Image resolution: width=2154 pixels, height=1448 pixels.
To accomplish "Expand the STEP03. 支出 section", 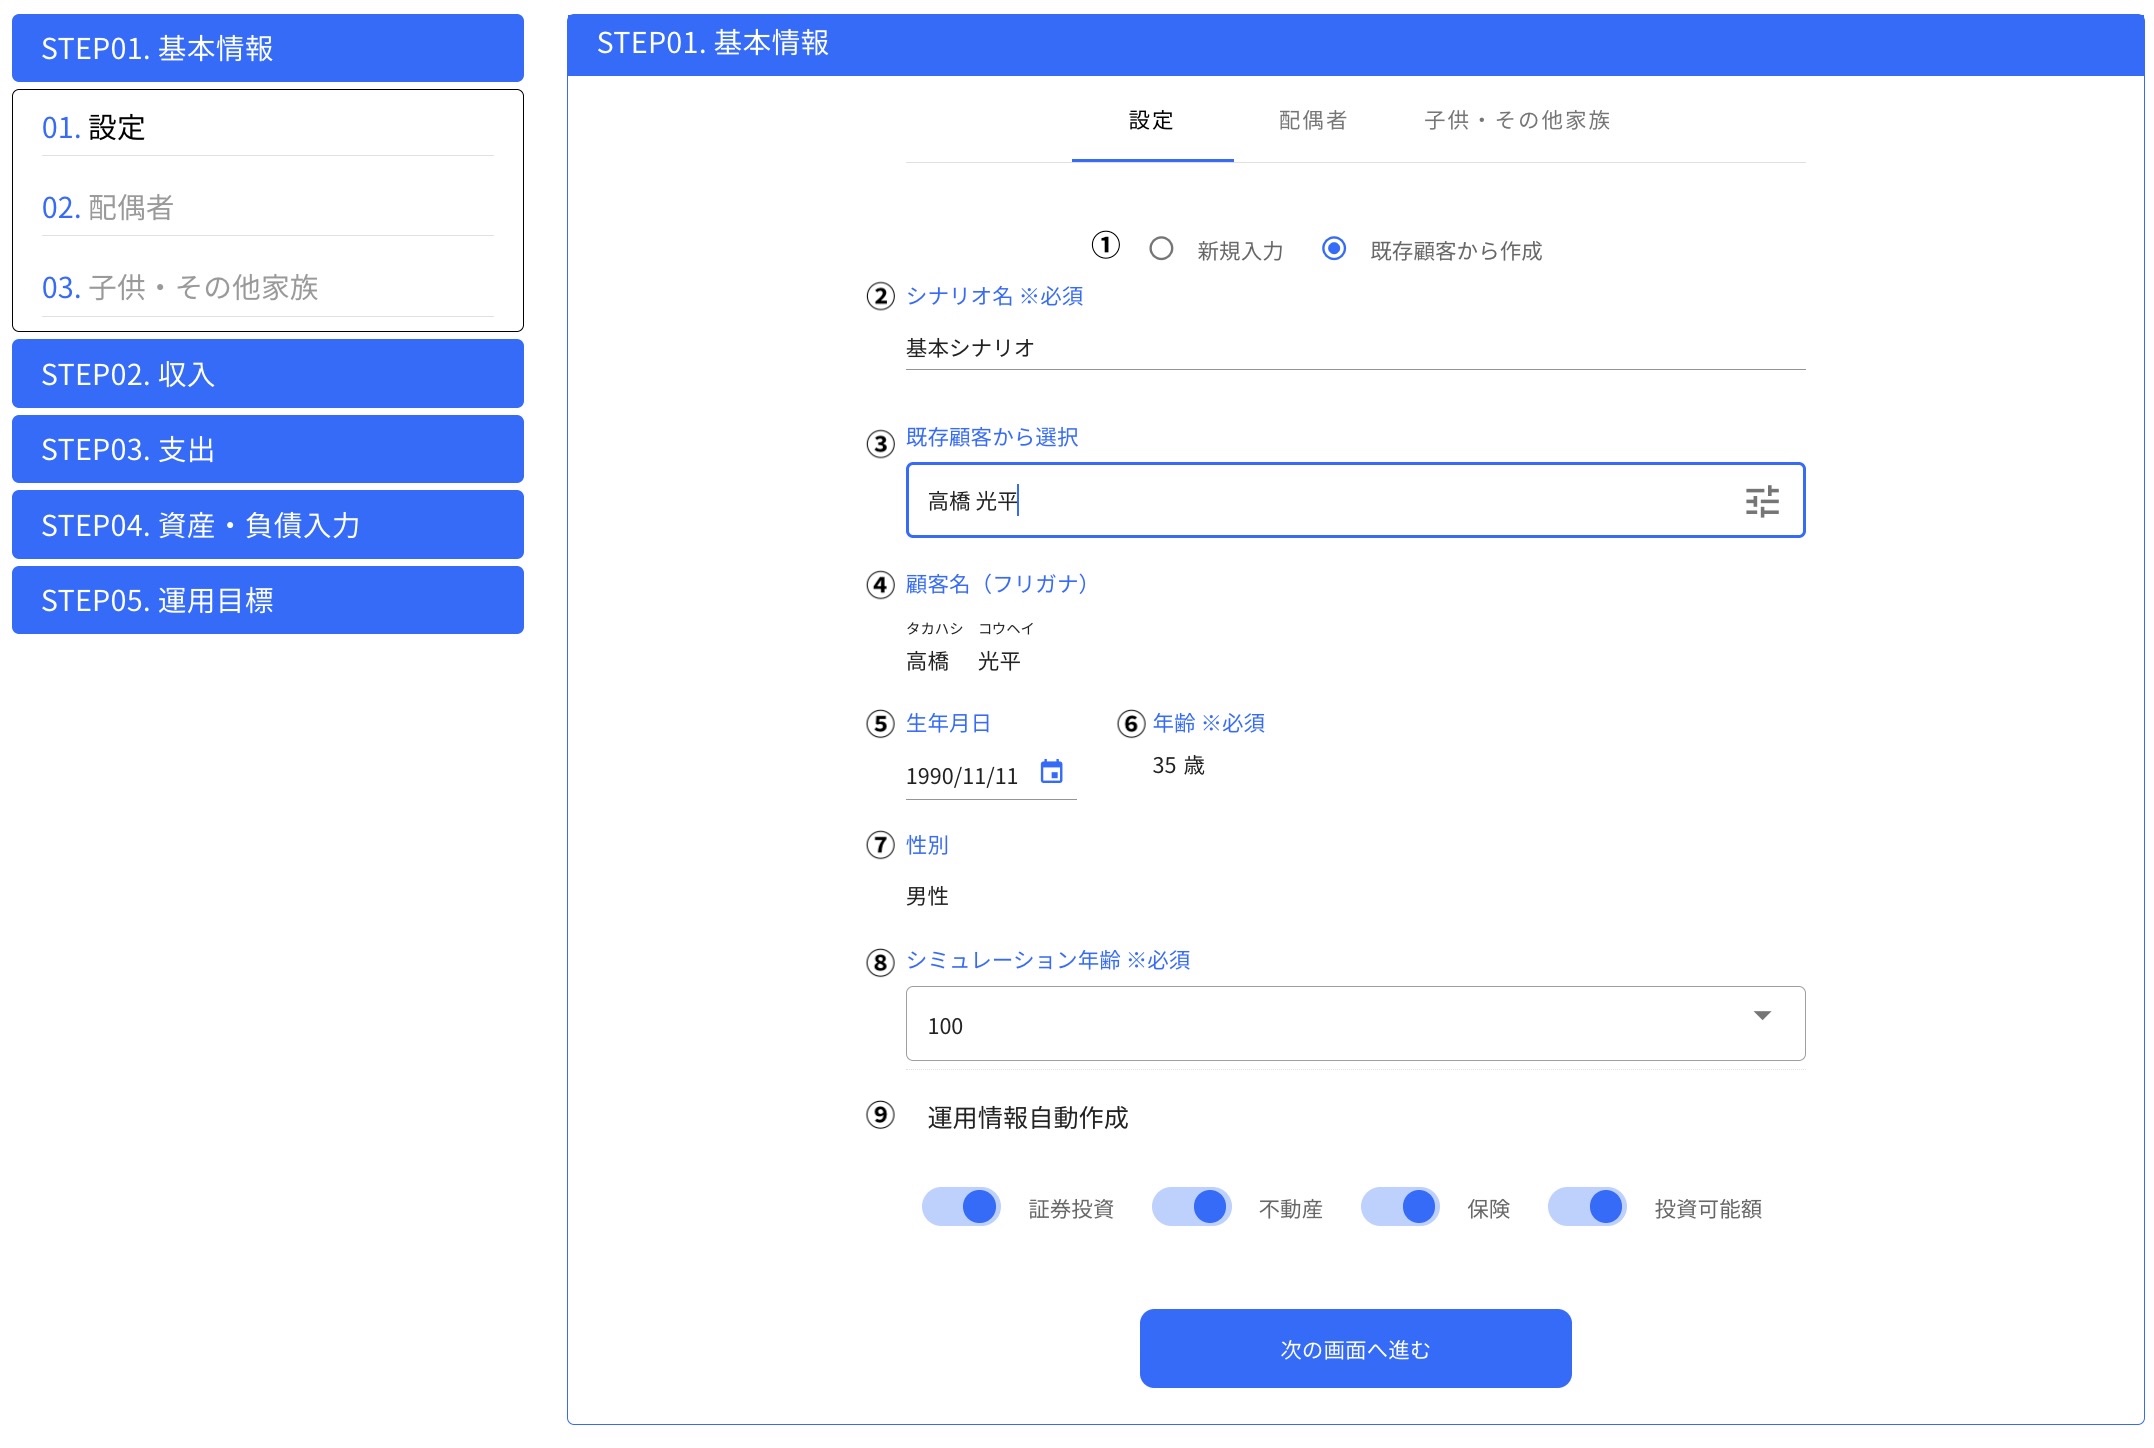I will coord(268,449).
